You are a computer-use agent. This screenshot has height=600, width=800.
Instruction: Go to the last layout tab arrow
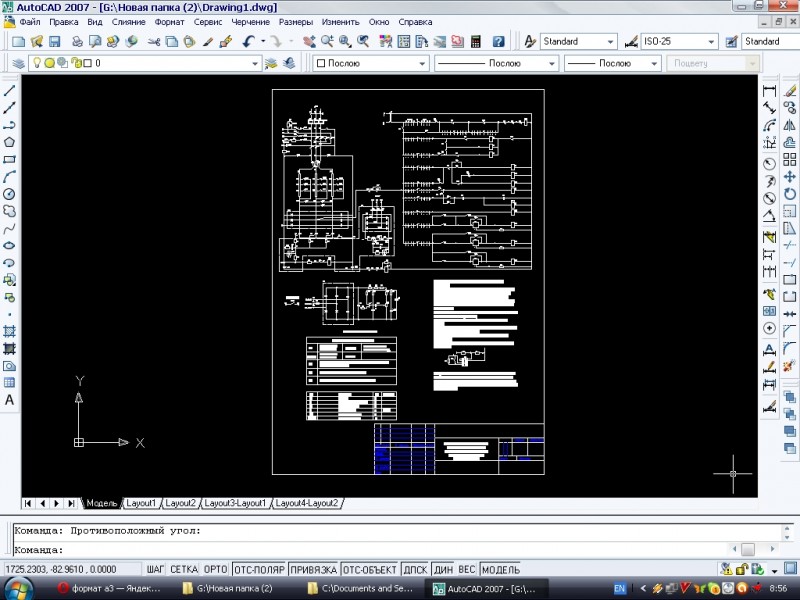(72, 503)
